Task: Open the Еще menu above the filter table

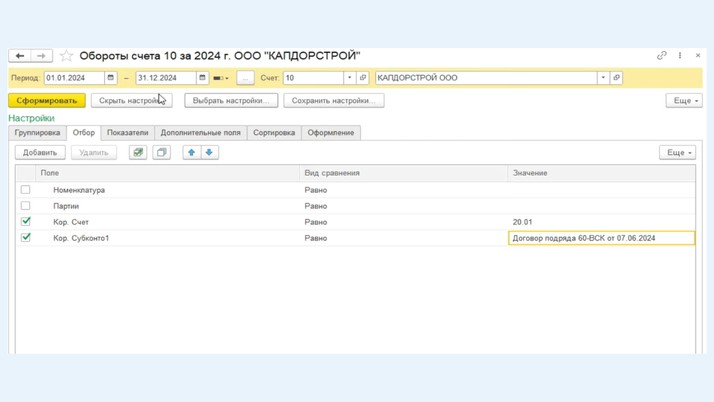Action: (x=677, y=153)
